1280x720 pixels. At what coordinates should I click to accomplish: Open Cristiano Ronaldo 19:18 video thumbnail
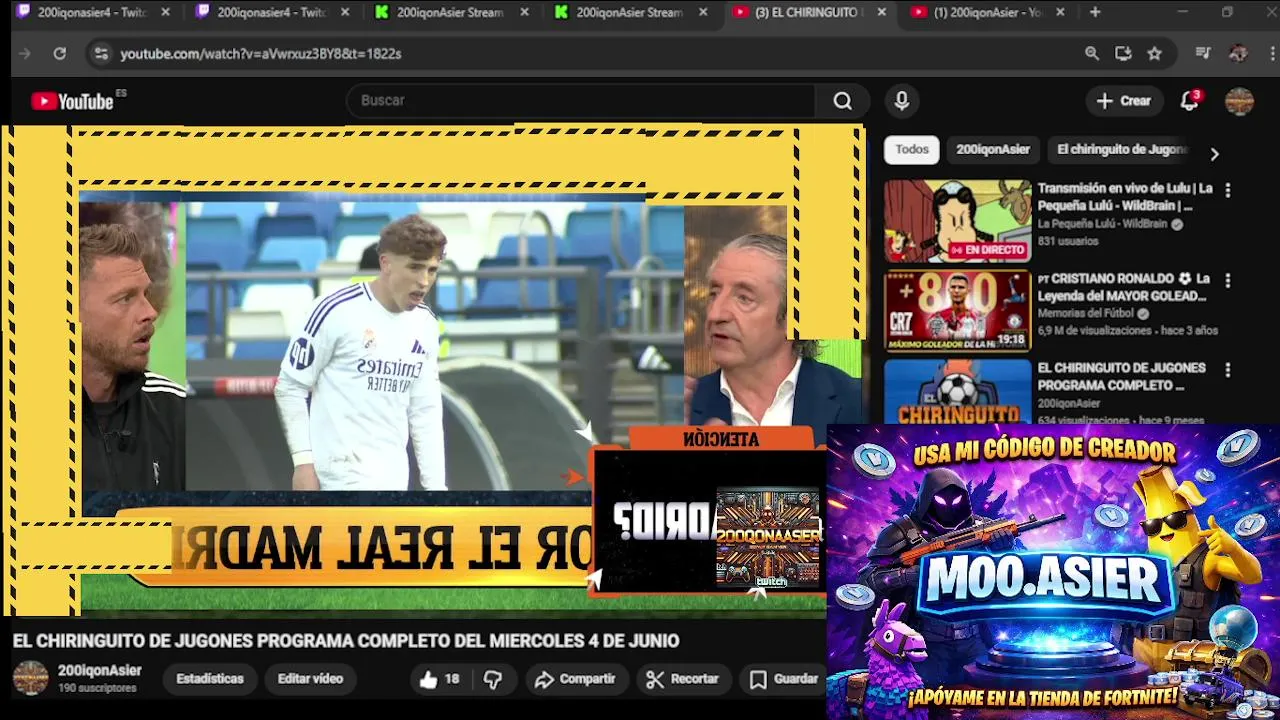[x=957, y=311]
